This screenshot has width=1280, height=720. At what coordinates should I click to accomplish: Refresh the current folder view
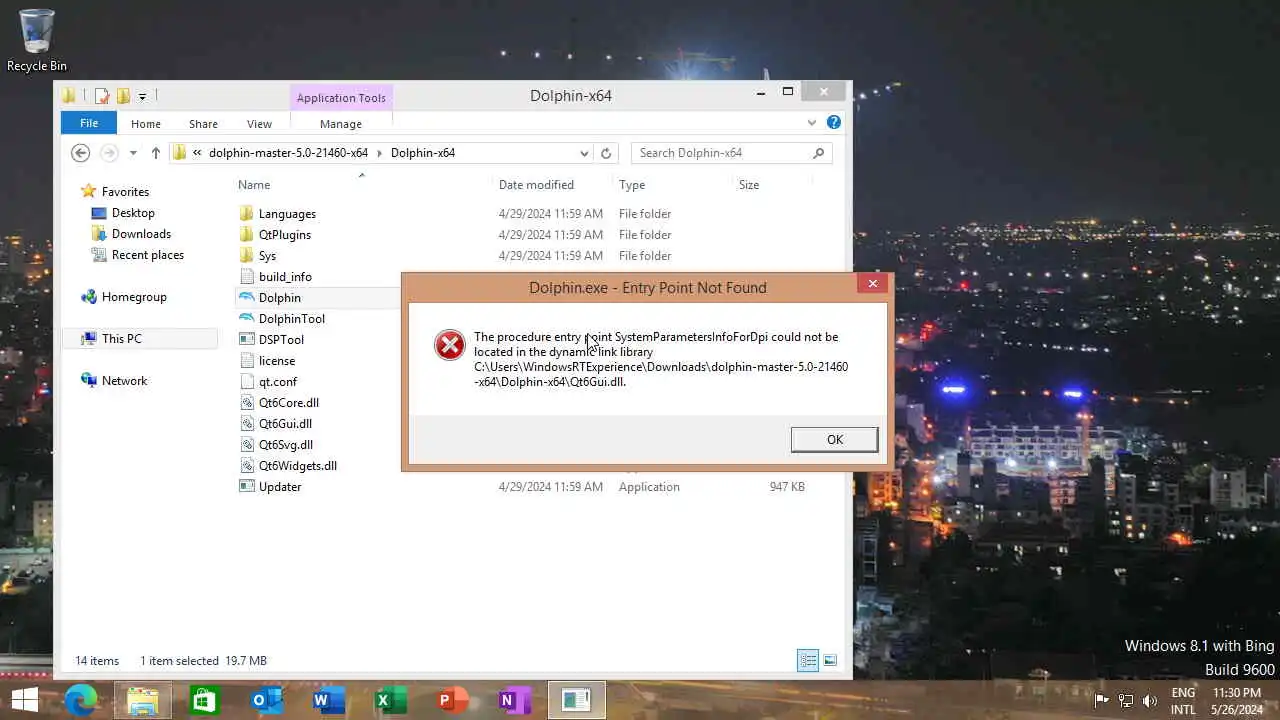pos(605,153)
